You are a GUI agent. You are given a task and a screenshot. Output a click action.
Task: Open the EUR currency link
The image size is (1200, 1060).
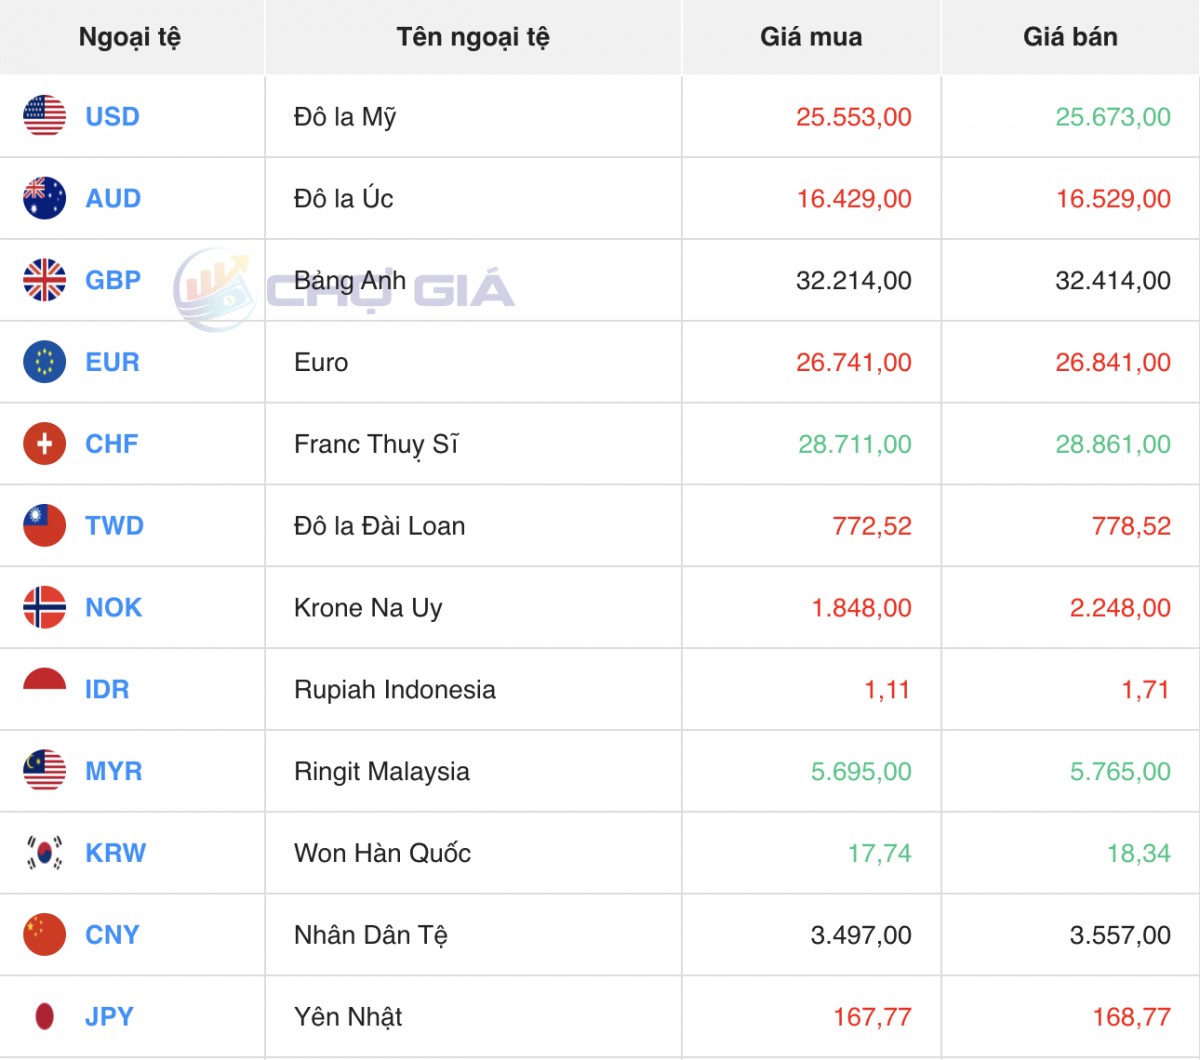click(x=112, y=362)
